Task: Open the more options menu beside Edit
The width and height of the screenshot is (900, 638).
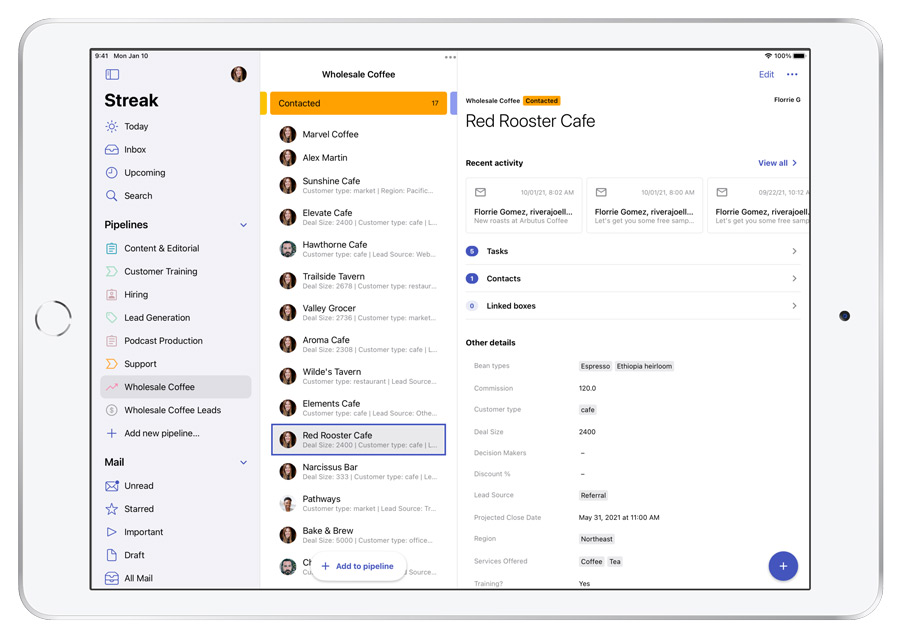Action: pos(792,75)
